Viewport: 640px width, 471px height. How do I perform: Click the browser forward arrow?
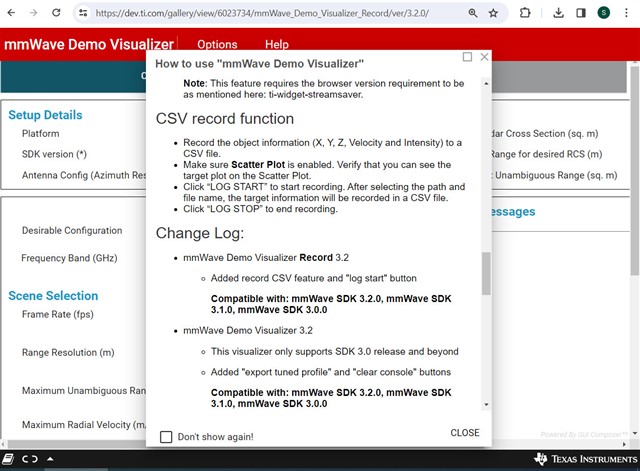pyautogui.click(x=33, y=13)
